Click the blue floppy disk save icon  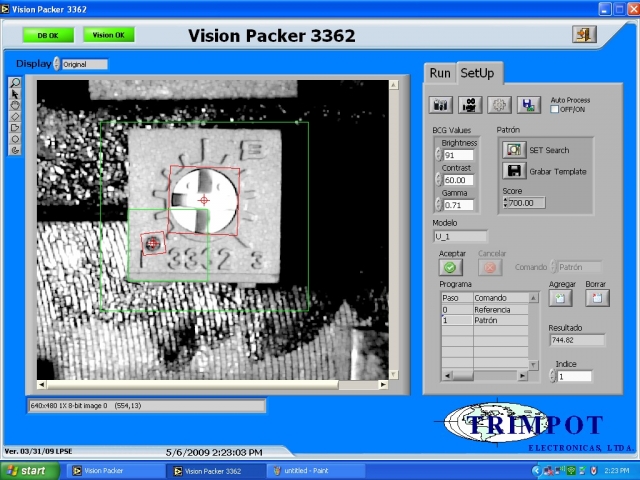529,105
